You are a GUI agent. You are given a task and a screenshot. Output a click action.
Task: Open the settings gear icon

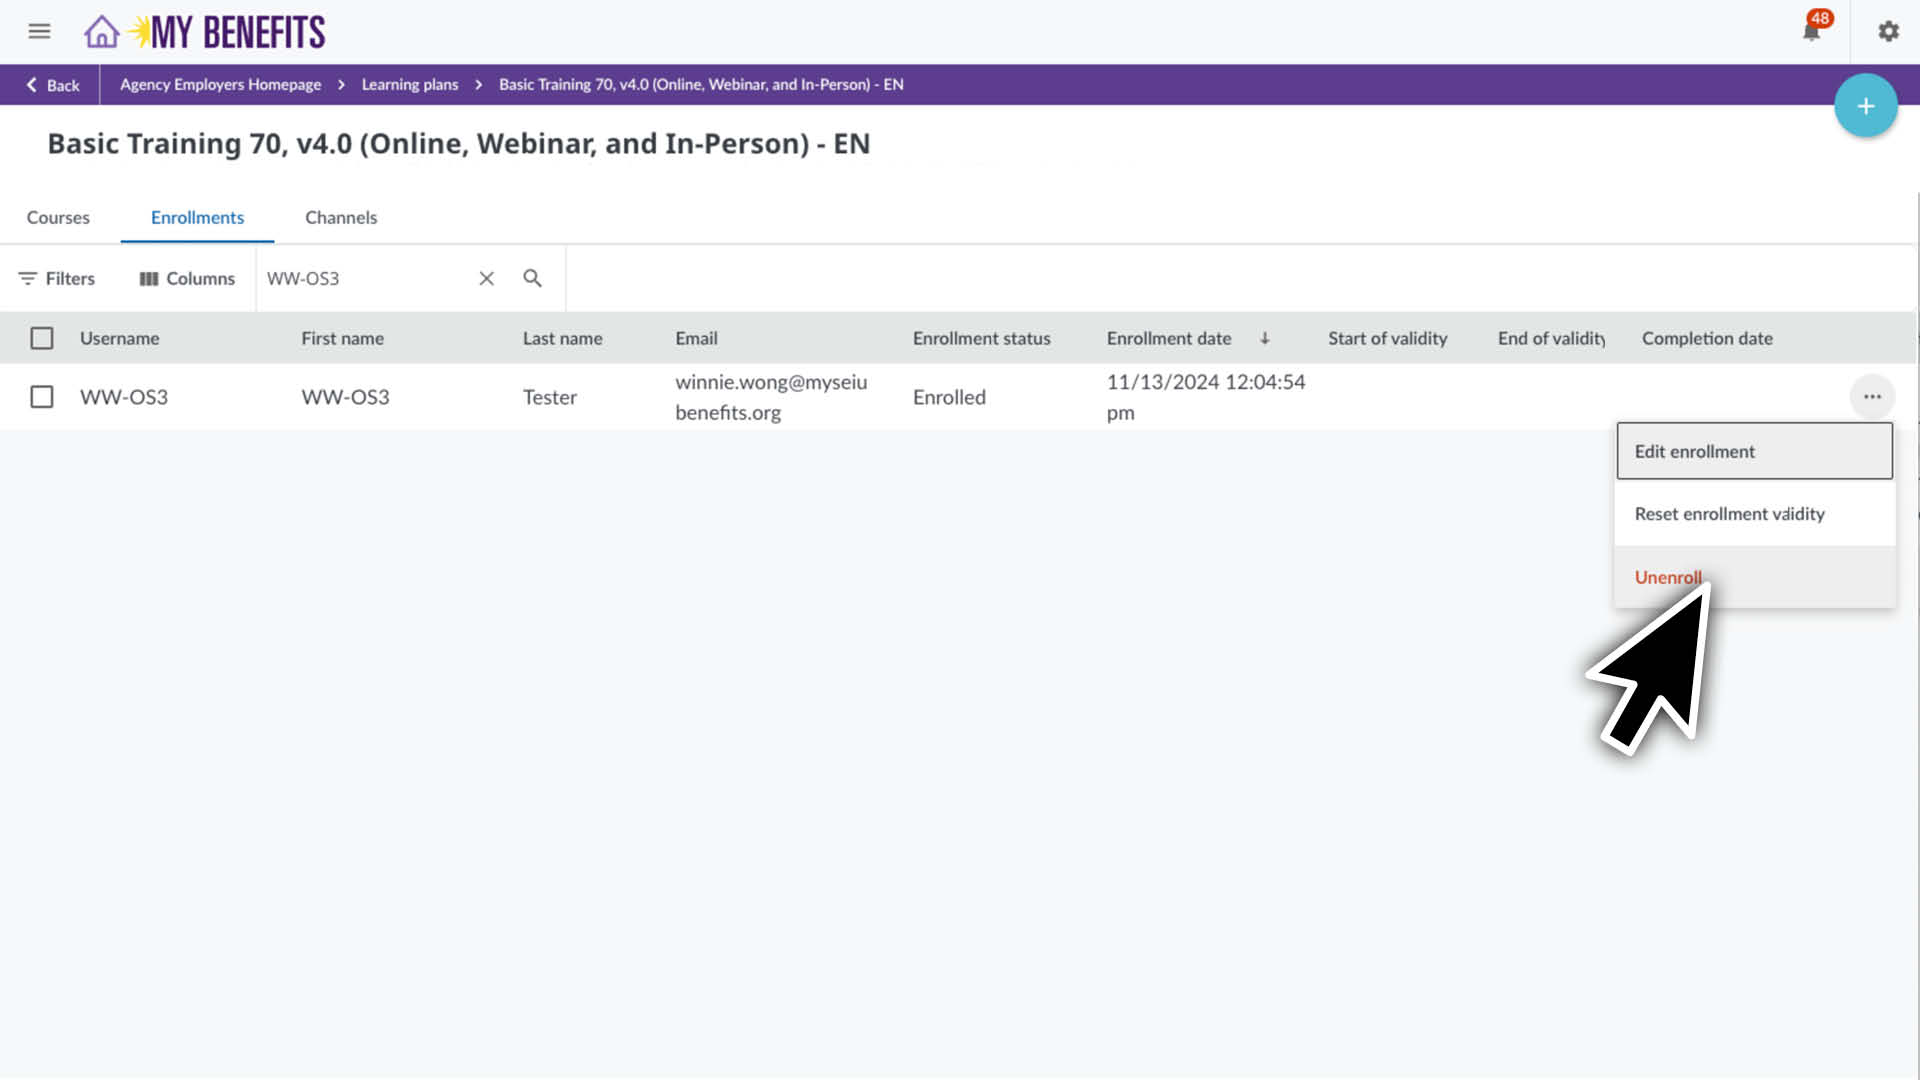click(x=1888, y=32)
